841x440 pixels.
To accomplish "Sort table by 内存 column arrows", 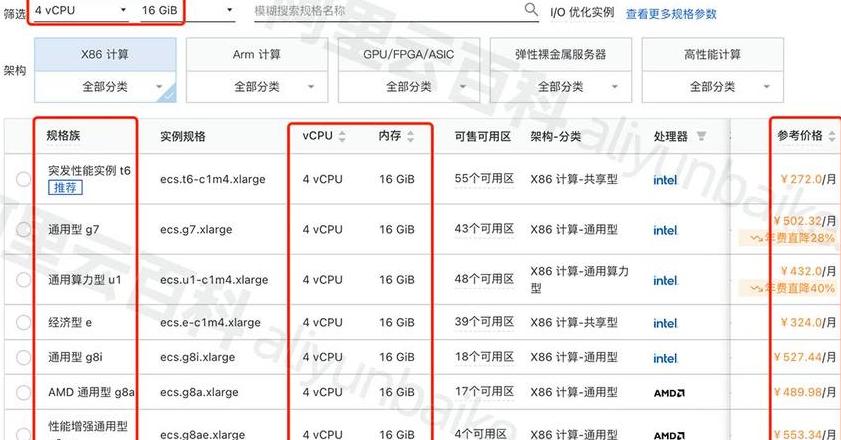I will point(410,136).
